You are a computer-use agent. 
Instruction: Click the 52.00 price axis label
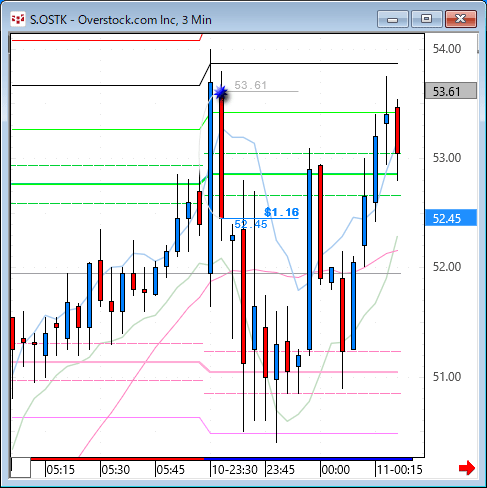pyautogui.click(x=447, y=267)
